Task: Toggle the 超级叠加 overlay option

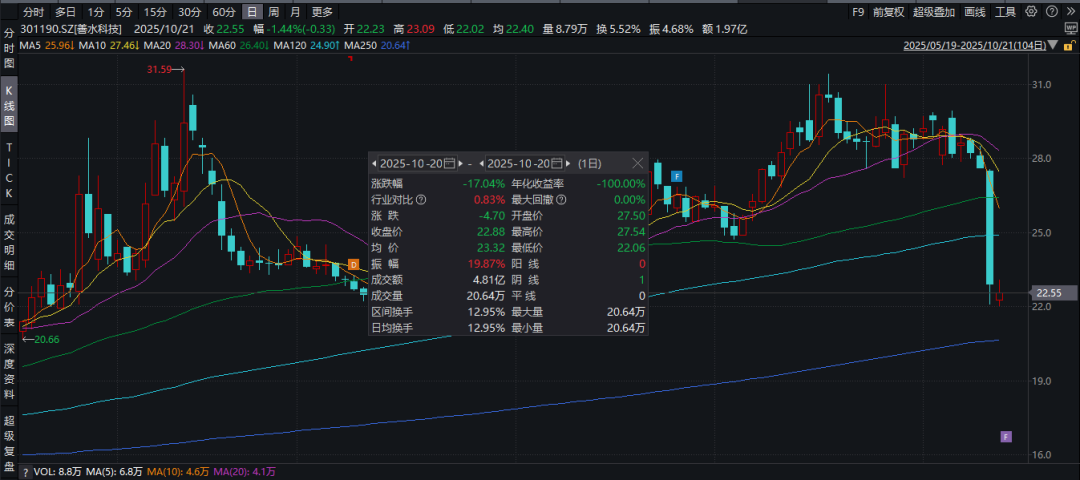Action: pos(933,12)
